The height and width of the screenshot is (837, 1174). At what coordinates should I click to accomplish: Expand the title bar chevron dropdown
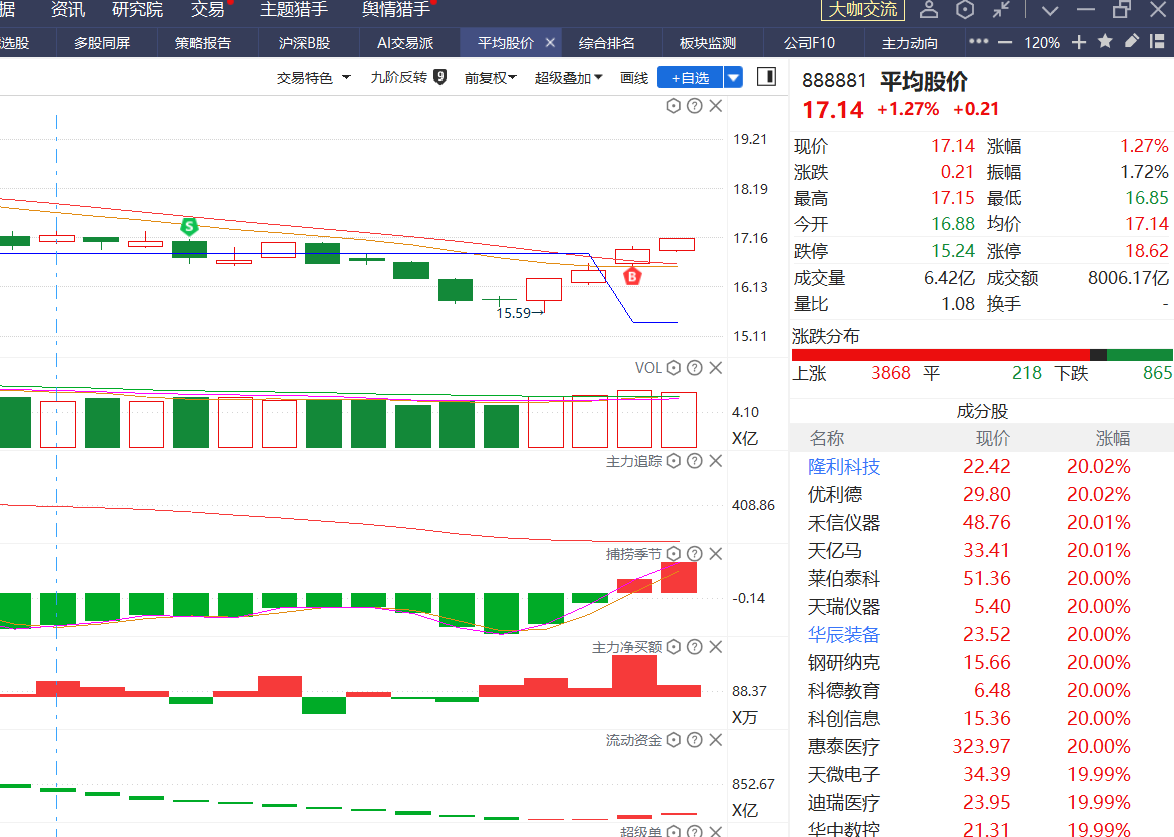pos(1050,10)
